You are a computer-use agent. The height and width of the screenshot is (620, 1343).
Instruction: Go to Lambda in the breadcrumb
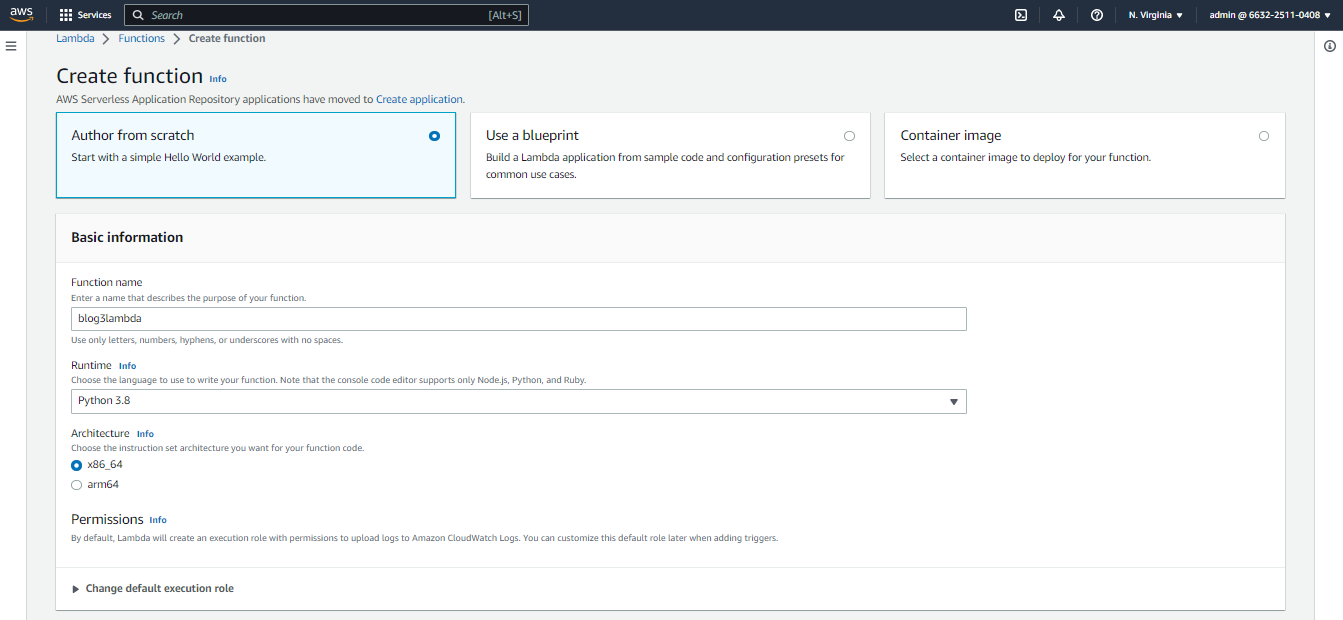75,38
